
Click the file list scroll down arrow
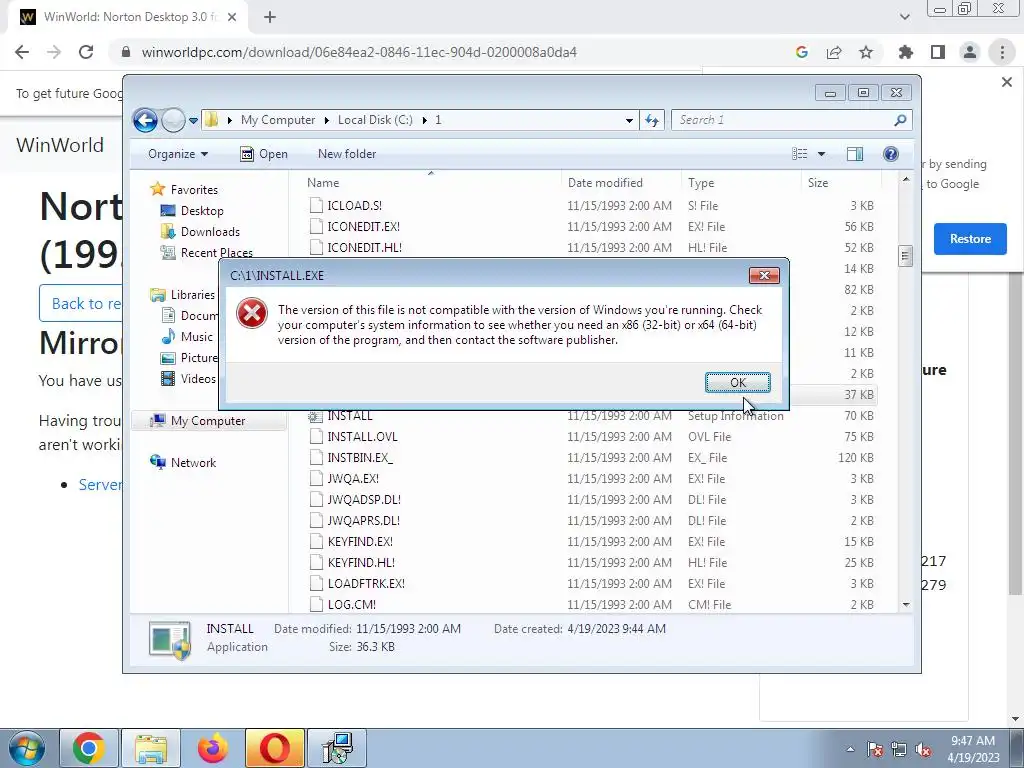[905, 605]
